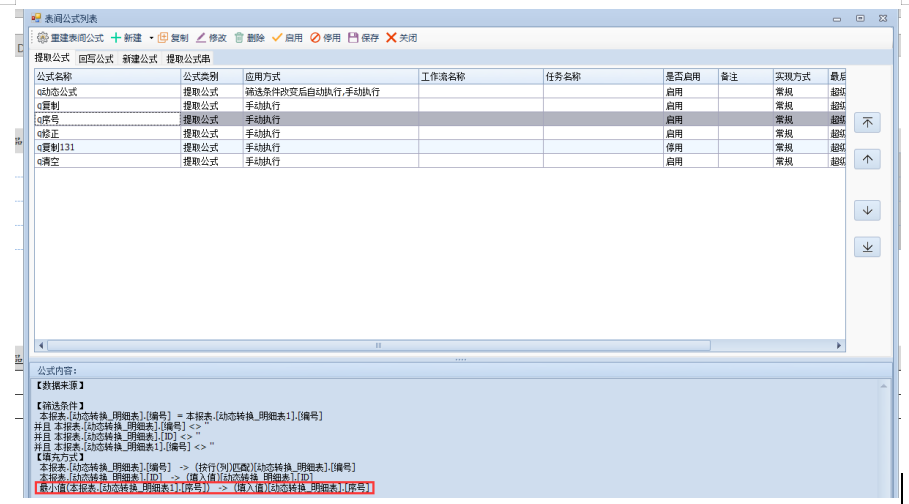This screenshot has width=909, height=504.
Task: Click the 保存 save disk icon
Action: click(353, 38)
